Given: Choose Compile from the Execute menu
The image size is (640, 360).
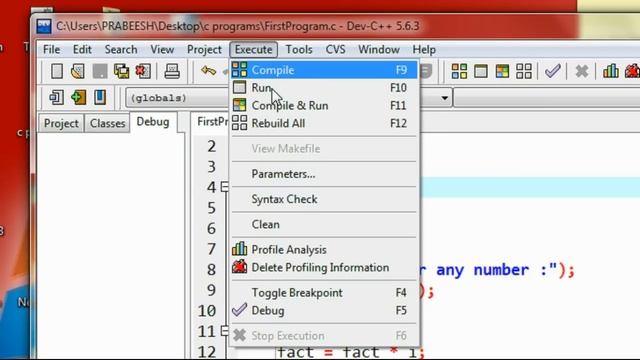Looking at the screenshot, I should pos(324,70).
